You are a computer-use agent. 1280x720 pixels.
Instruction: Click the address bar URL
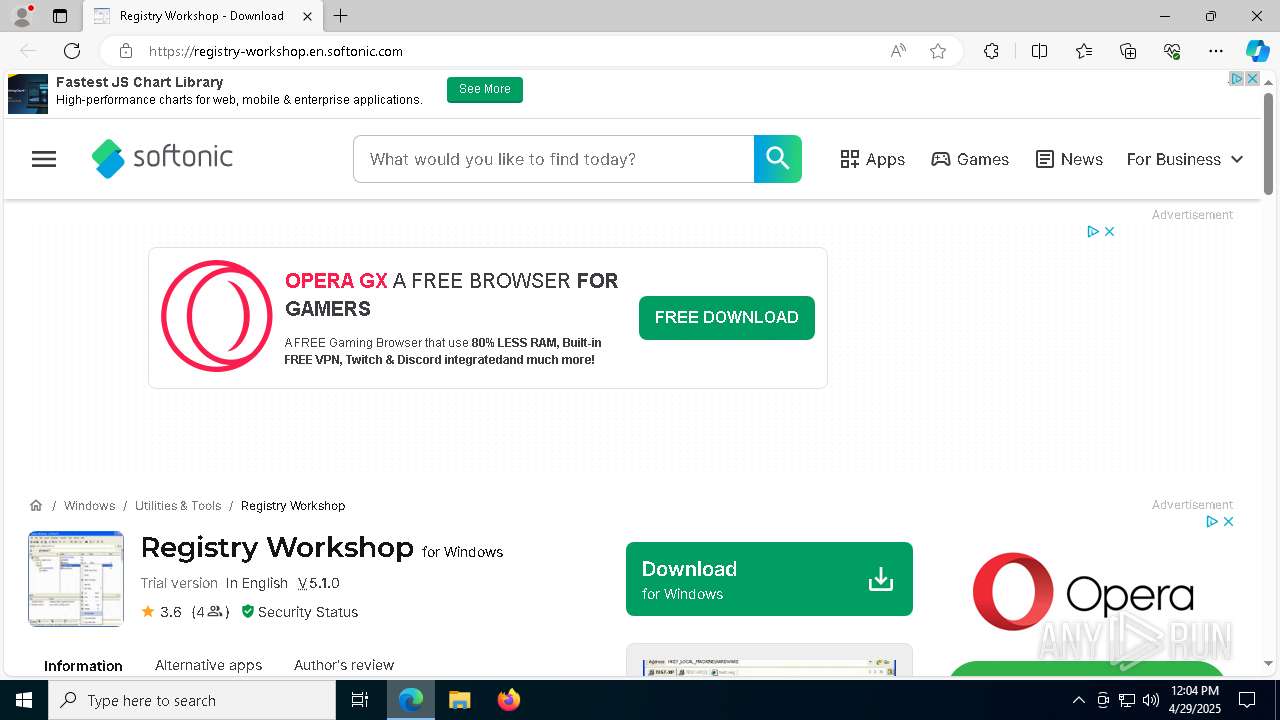coord(276,51)
